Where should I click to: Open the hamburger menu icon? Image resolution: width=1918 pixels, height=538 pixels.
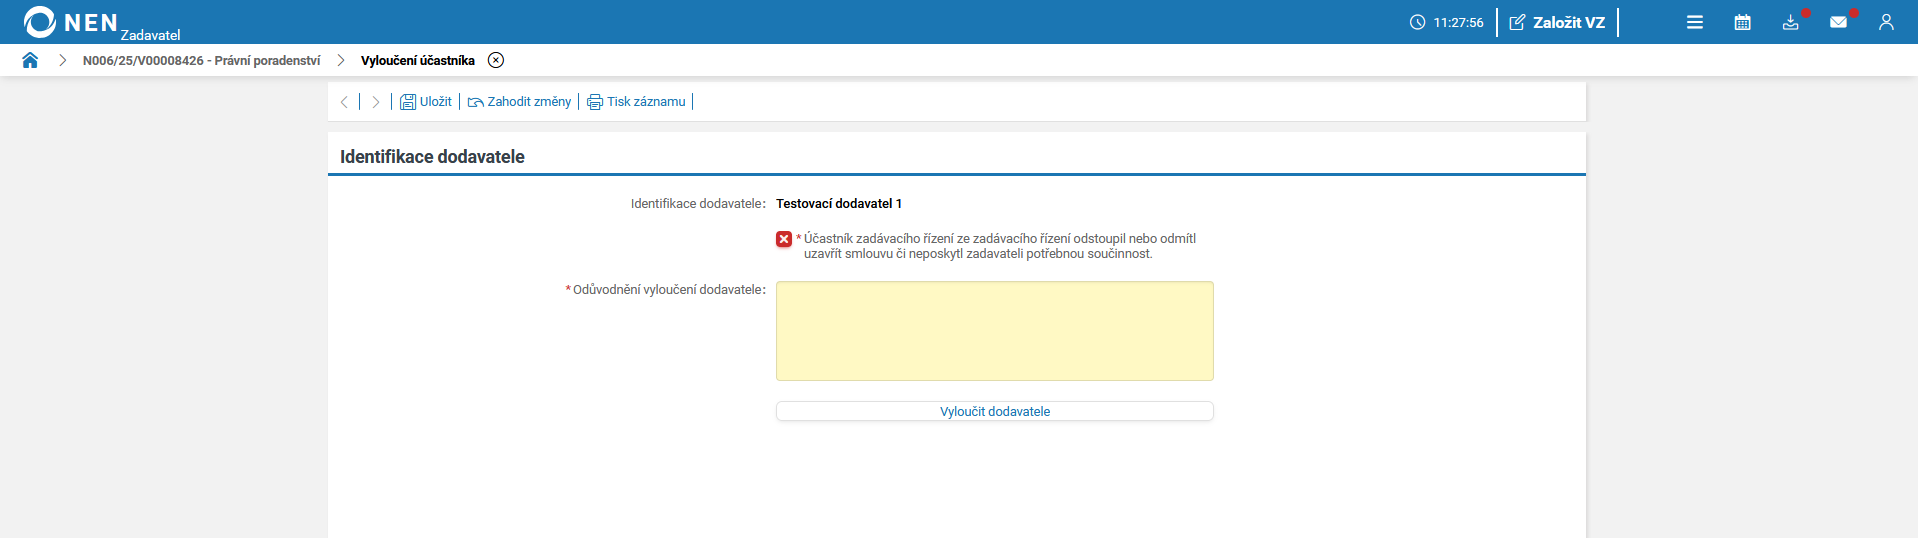pos(1695,22)
